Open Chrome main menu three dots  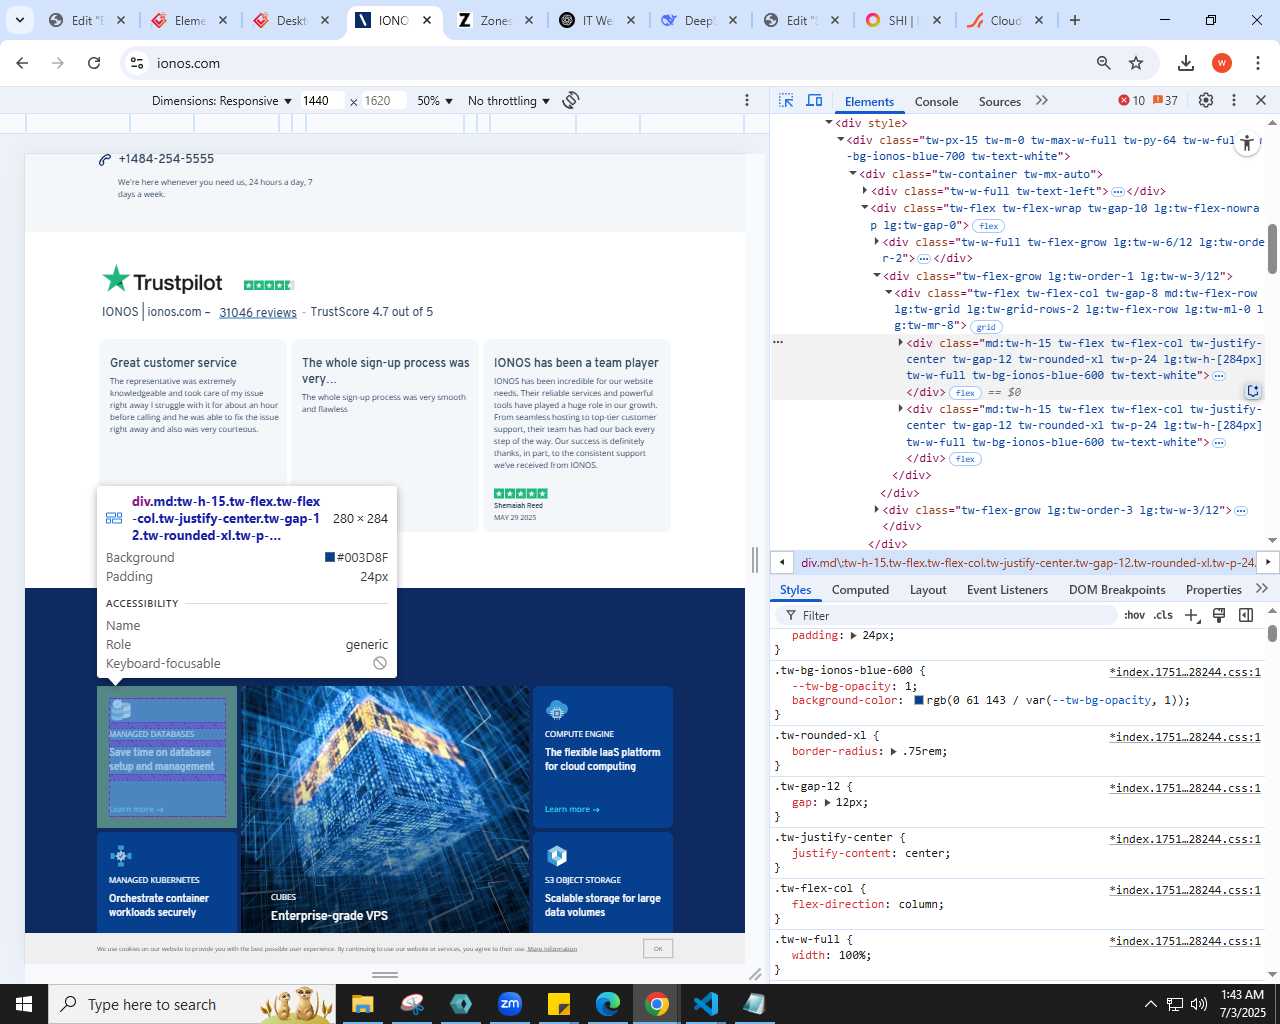[1257, 63]
